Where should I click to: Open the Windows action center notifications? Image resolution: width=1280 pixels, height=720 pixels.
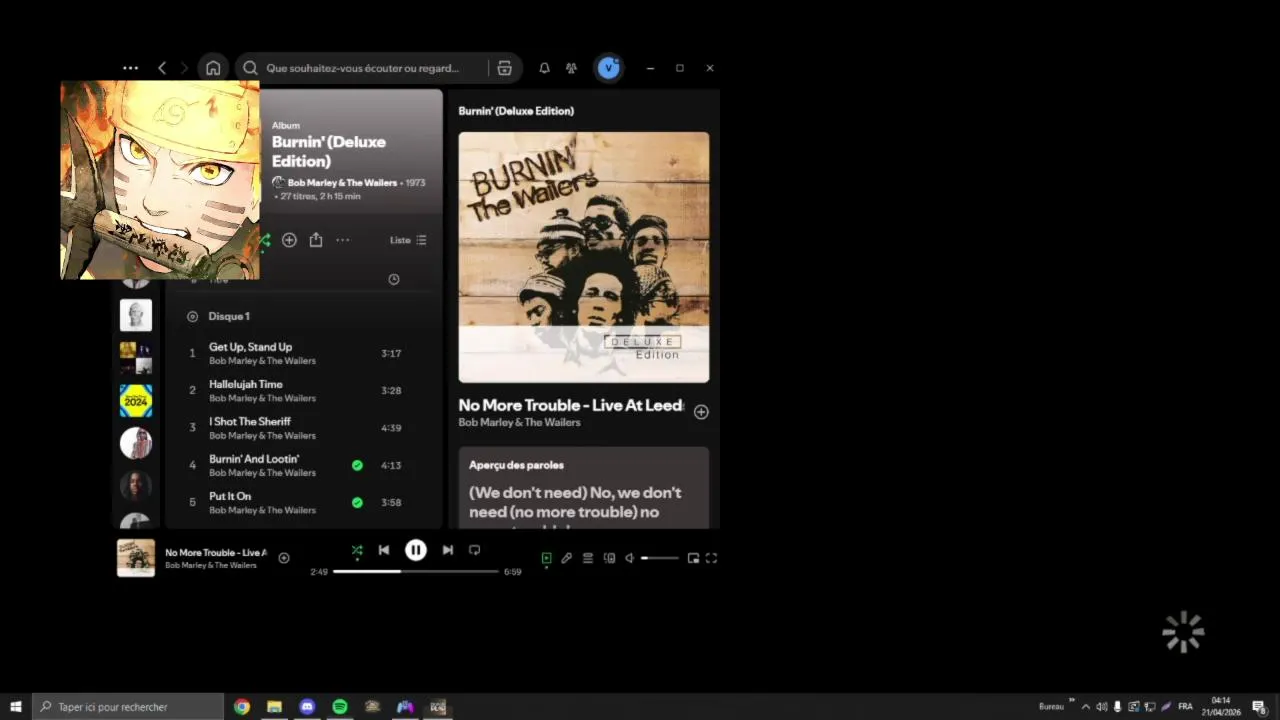[x=1259, y=706]
